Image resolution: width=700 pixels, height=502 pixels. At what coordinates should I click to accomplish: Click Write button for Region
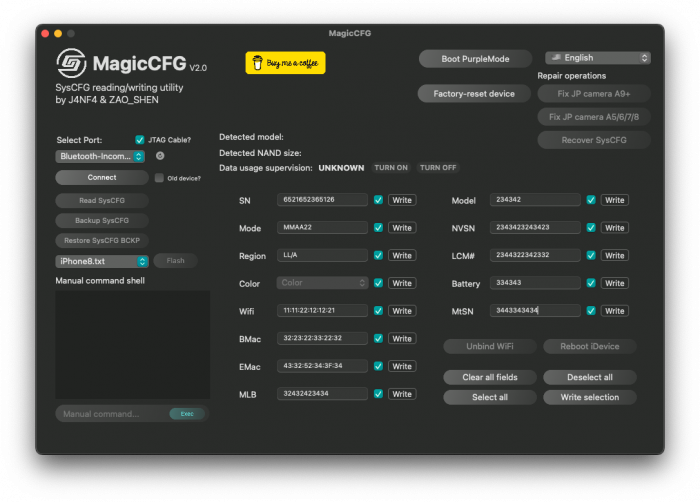402,255
